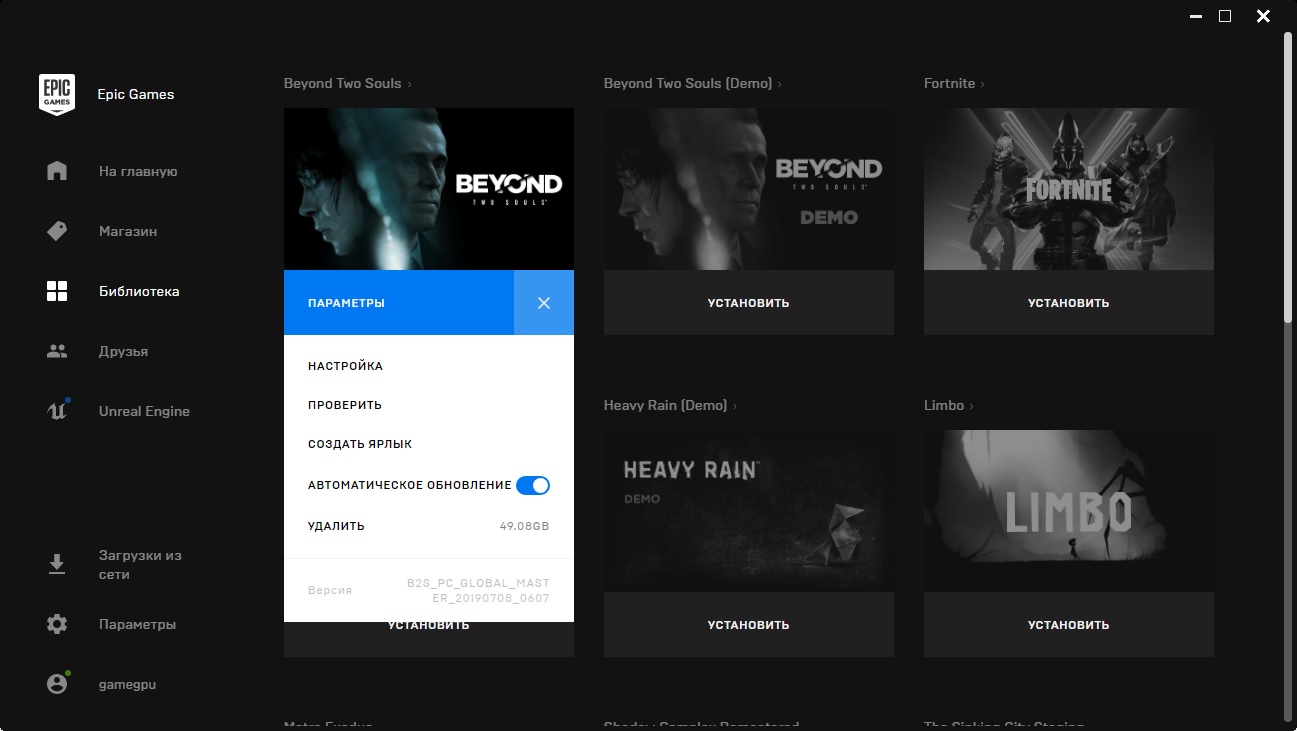Image resolution: width=1297 pixels, height=731 pixels.
Task: Expand the Beyond Two Souls title chevron
Action: pyautogui.click(x=409, y=84)
